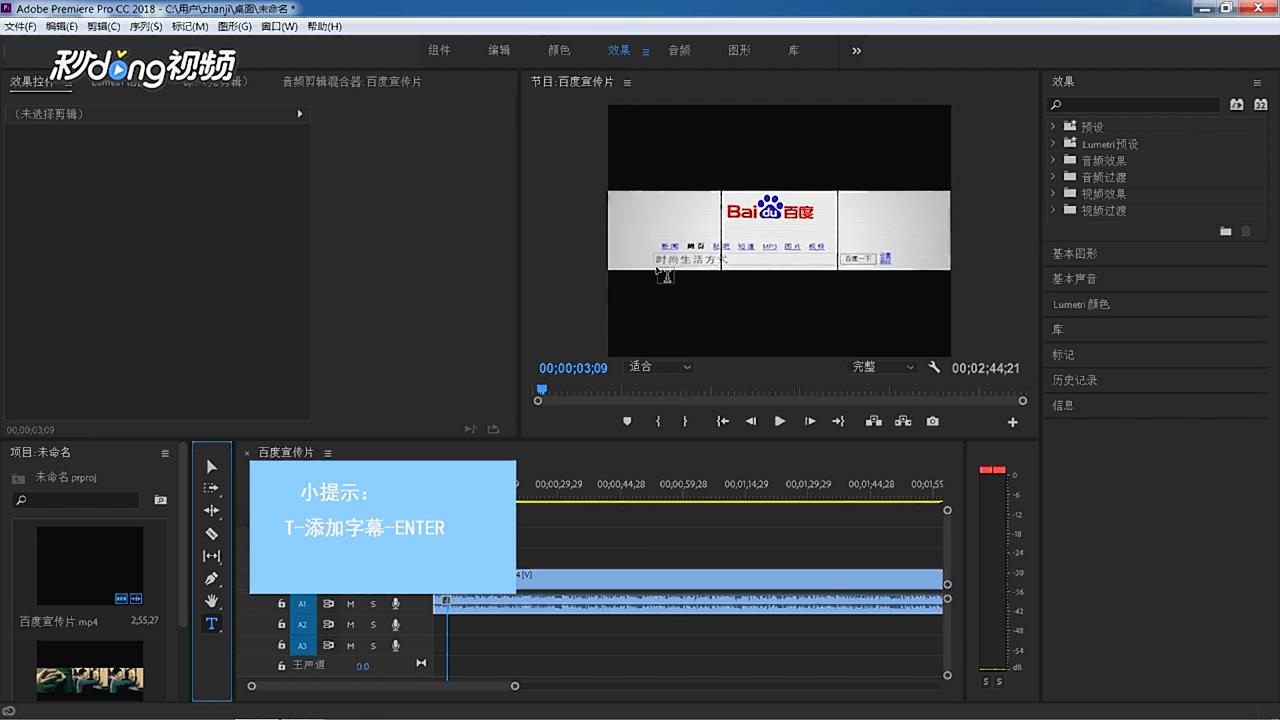Select the Razor tool

point(211,533)
